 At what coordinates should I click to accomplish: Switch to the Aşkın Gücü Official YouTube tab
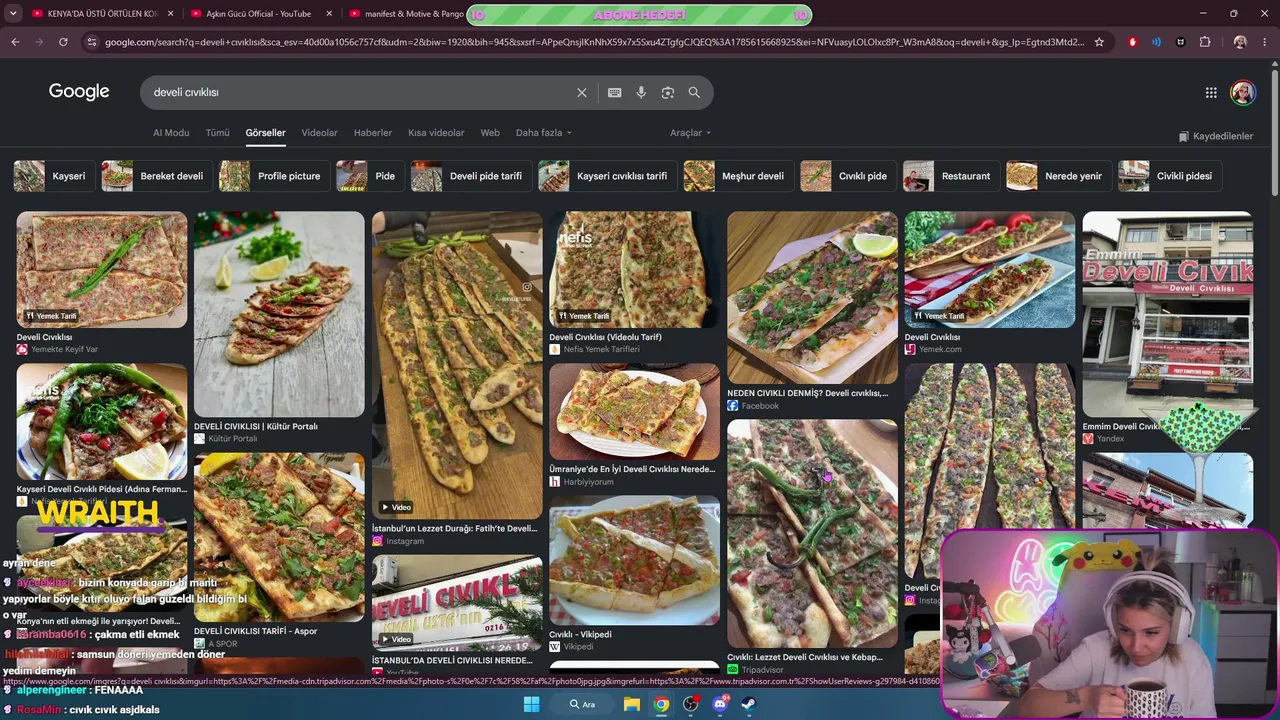coord(260,14)
